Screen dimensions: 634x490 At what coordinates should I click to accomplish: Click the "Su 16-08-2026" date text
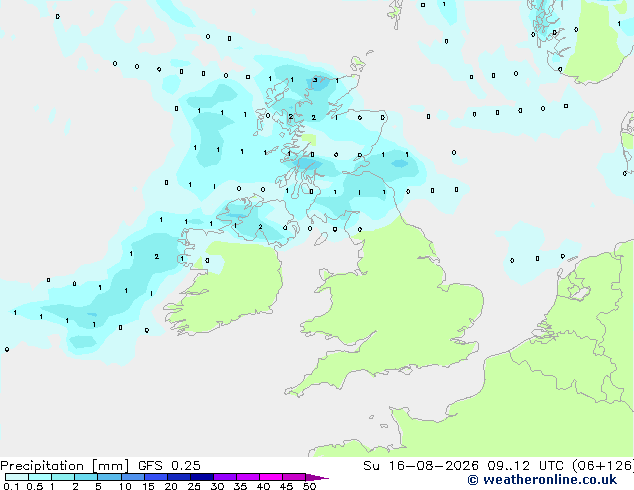(x=421, y=466)
